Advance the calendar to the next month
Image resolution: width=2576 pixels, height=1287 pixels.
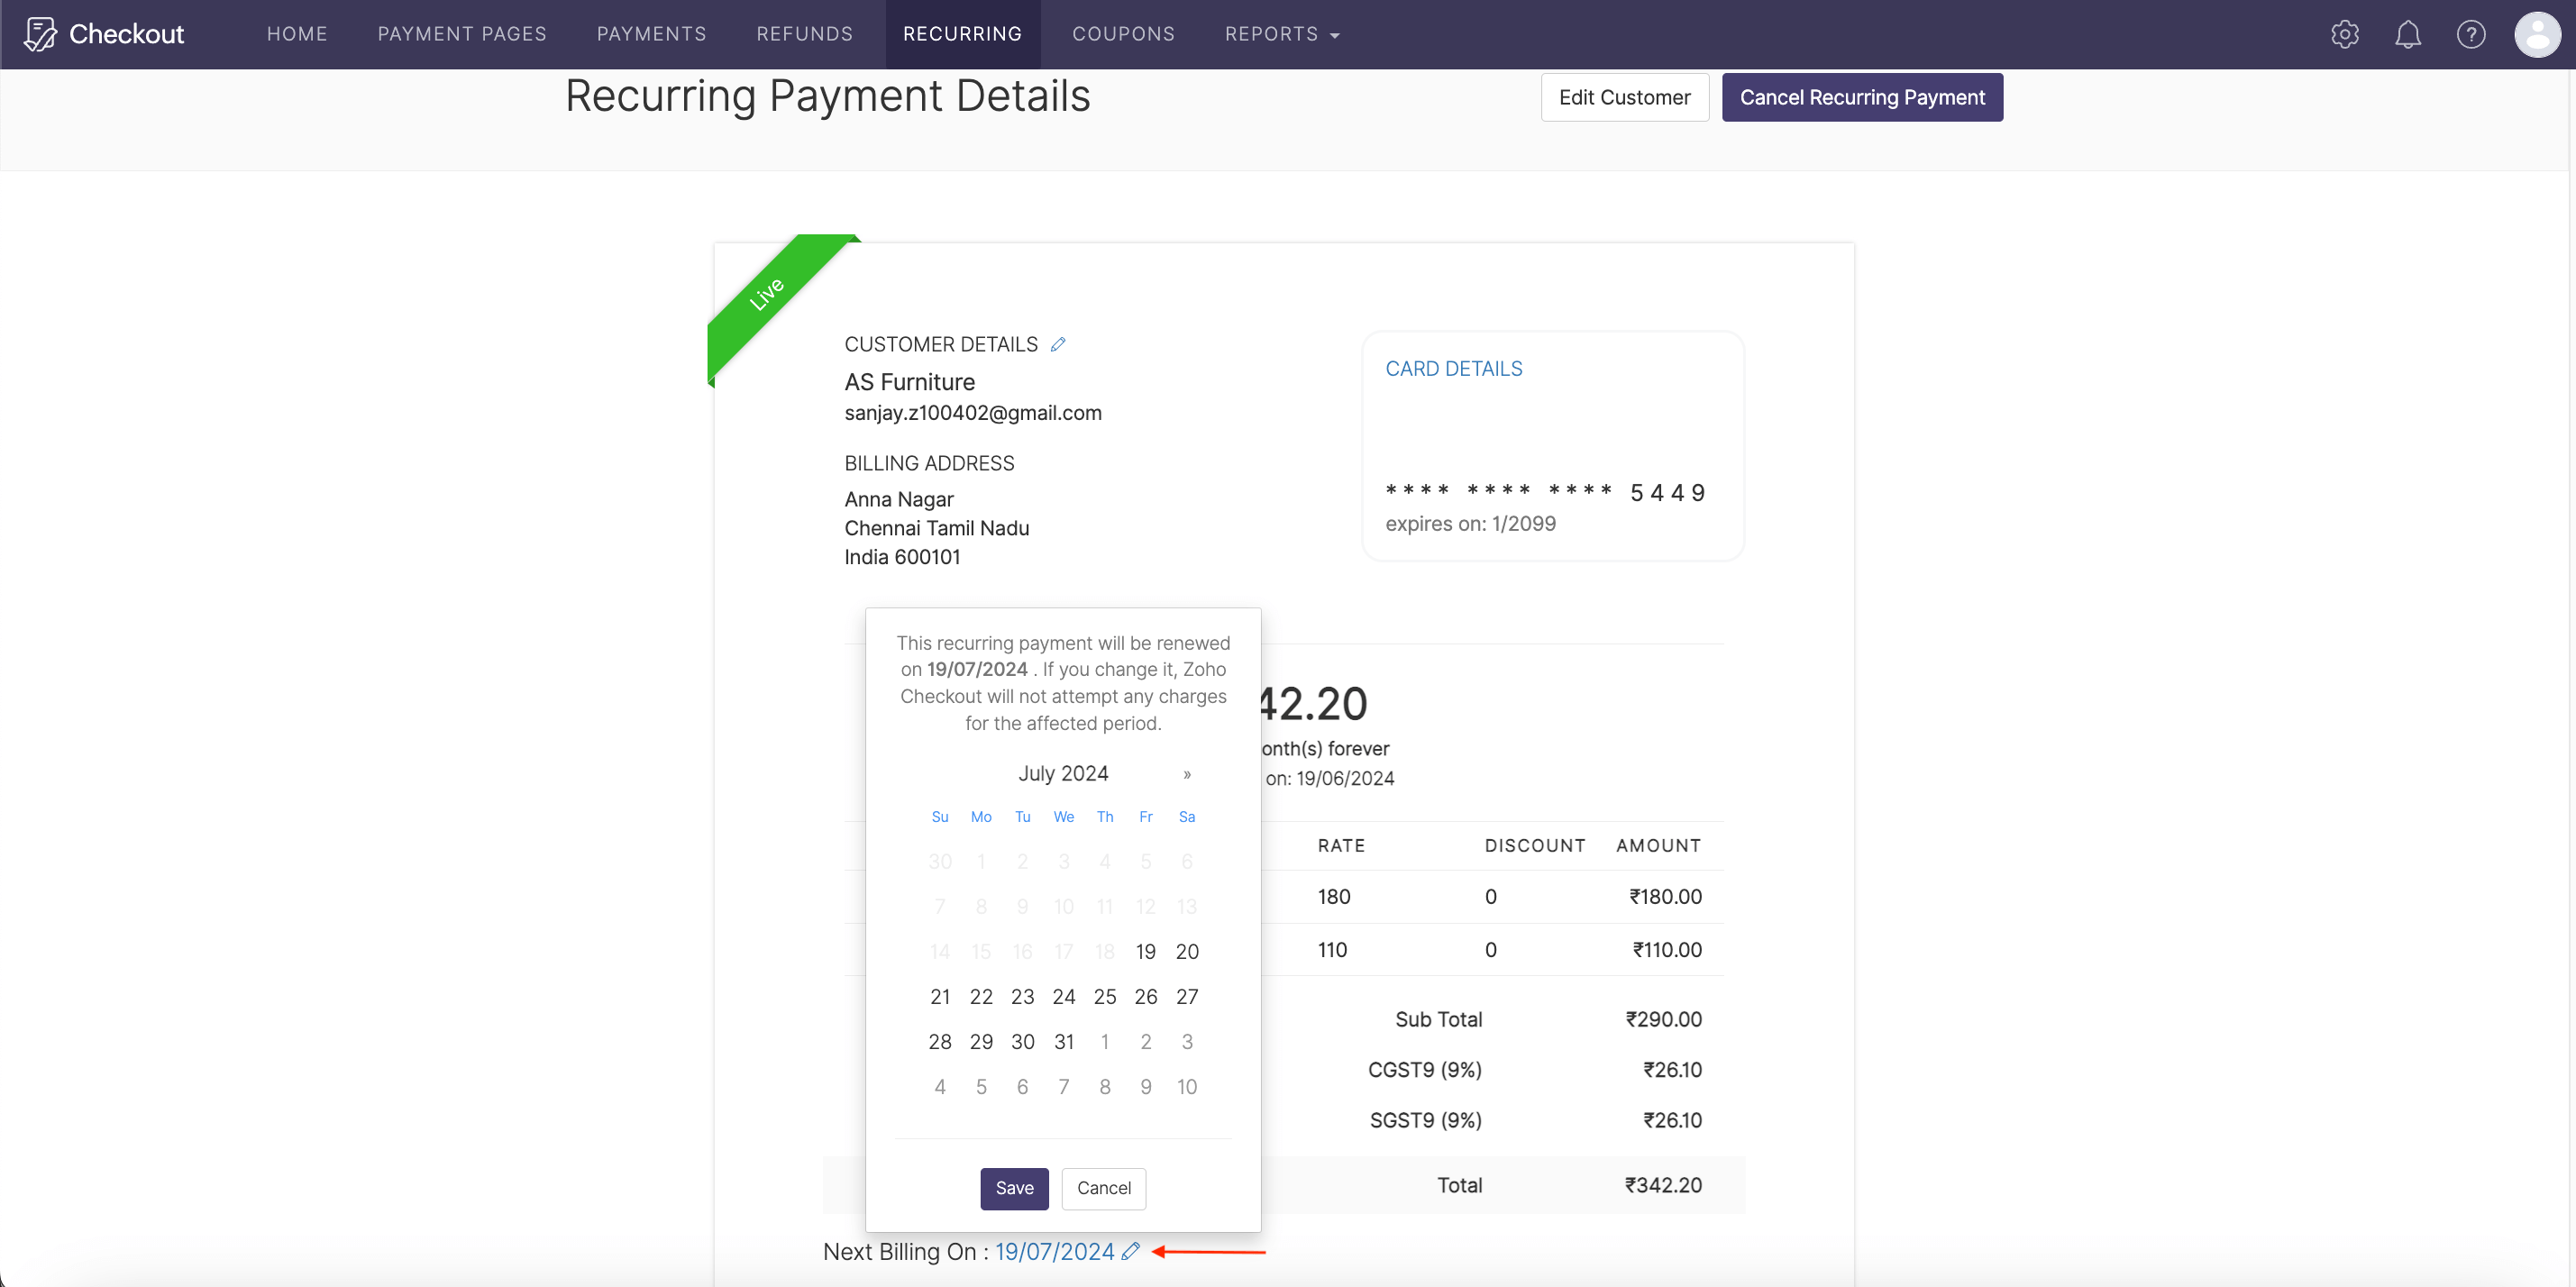pos(1187,774)
